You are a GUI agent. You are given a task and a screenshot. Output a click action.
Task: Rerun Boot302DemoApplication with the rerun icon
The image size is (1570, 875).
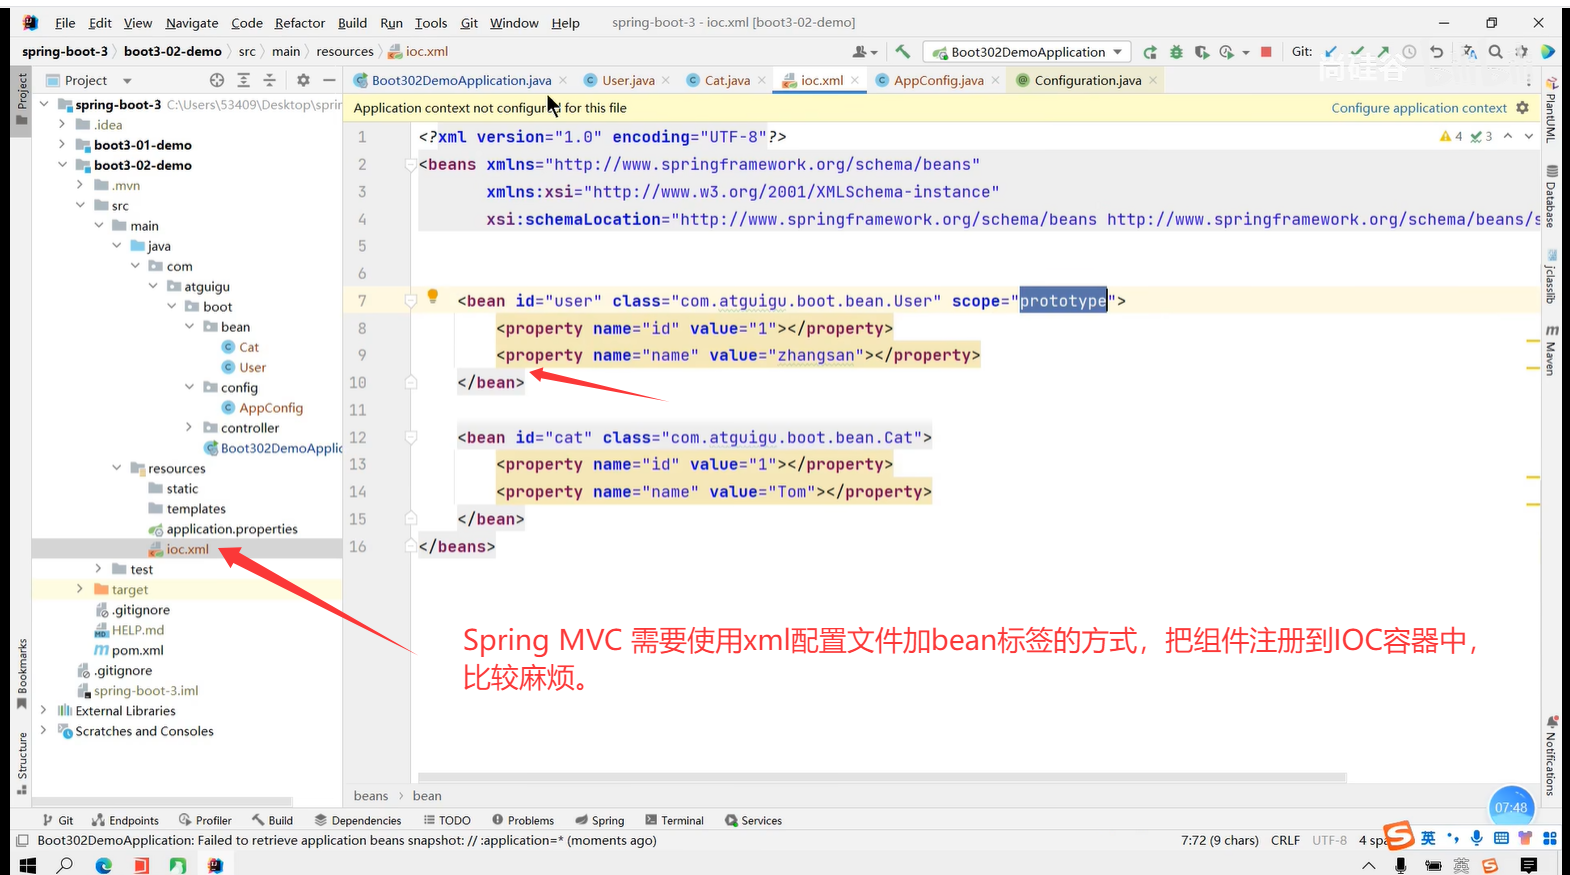(1150, 52)
